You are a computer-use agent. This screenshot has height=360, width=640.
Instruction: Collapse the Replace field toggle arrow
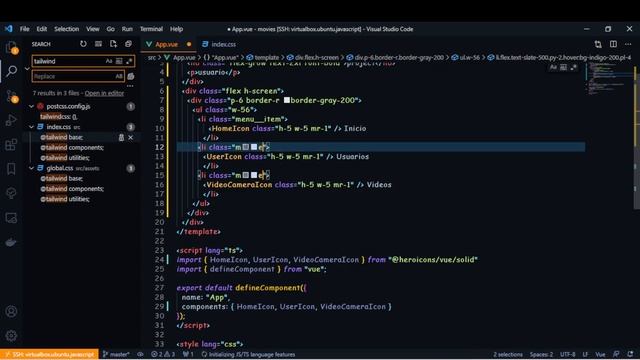coord(27,69)
